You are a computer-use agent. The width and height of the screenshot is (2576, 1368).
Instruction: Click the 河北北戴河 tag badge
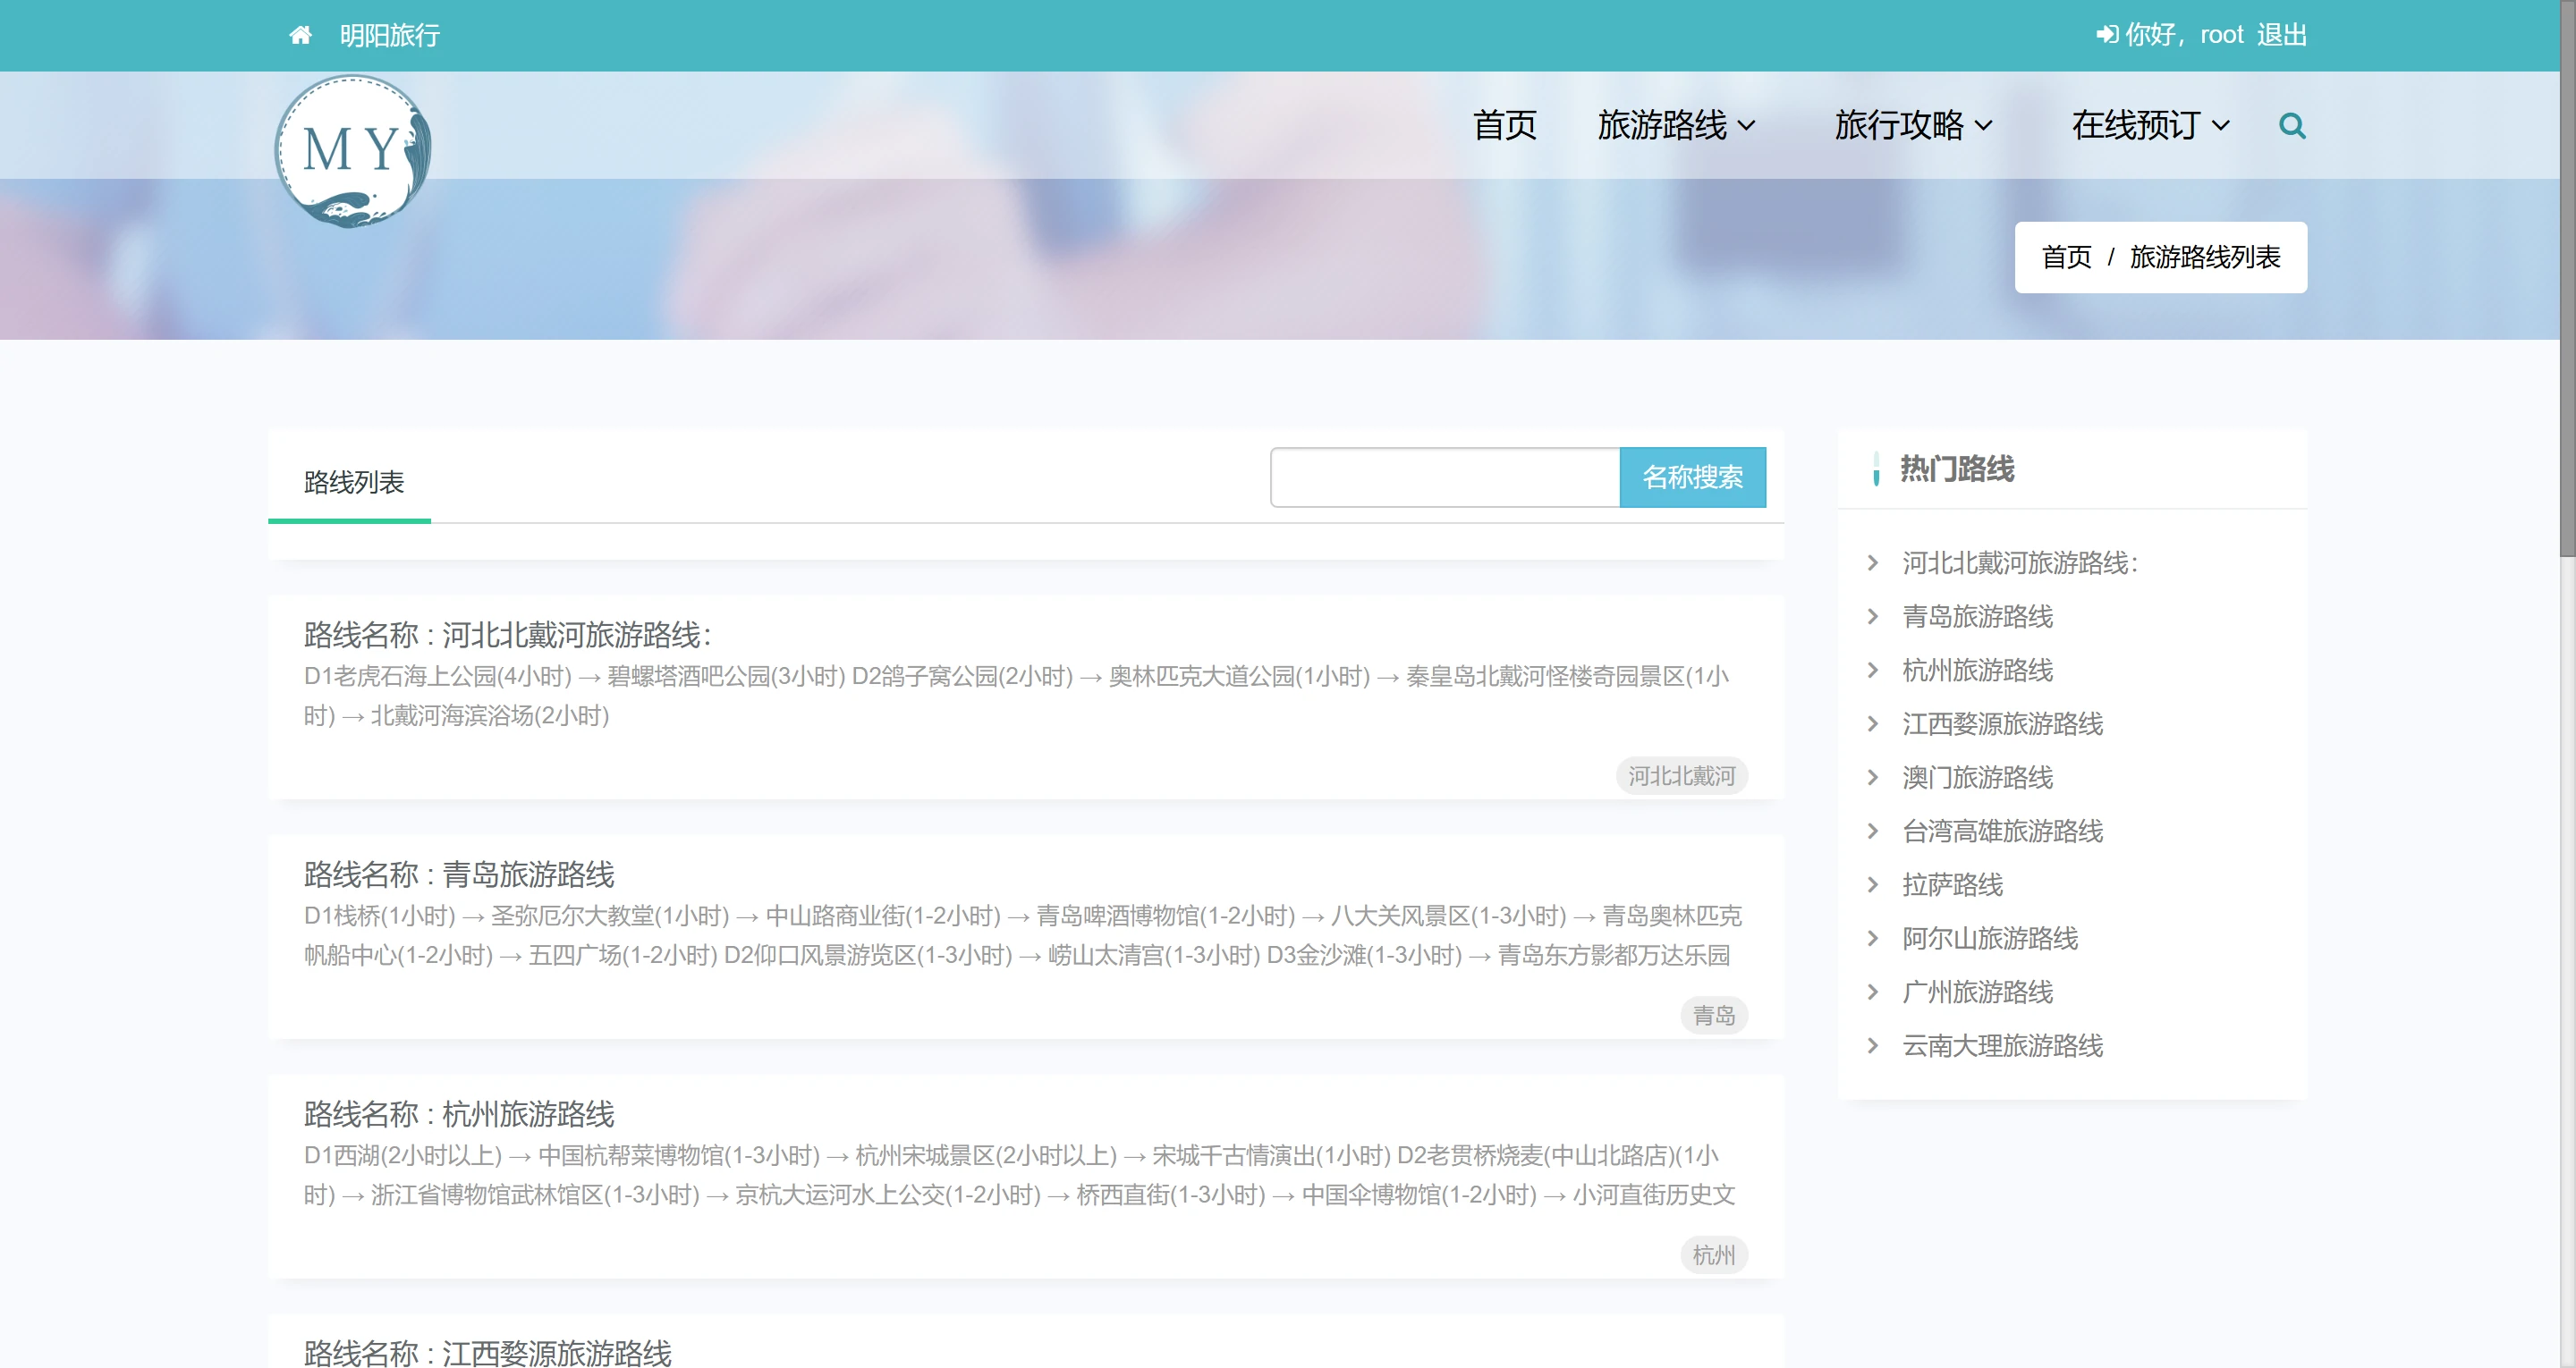(x=1680, y=777)
